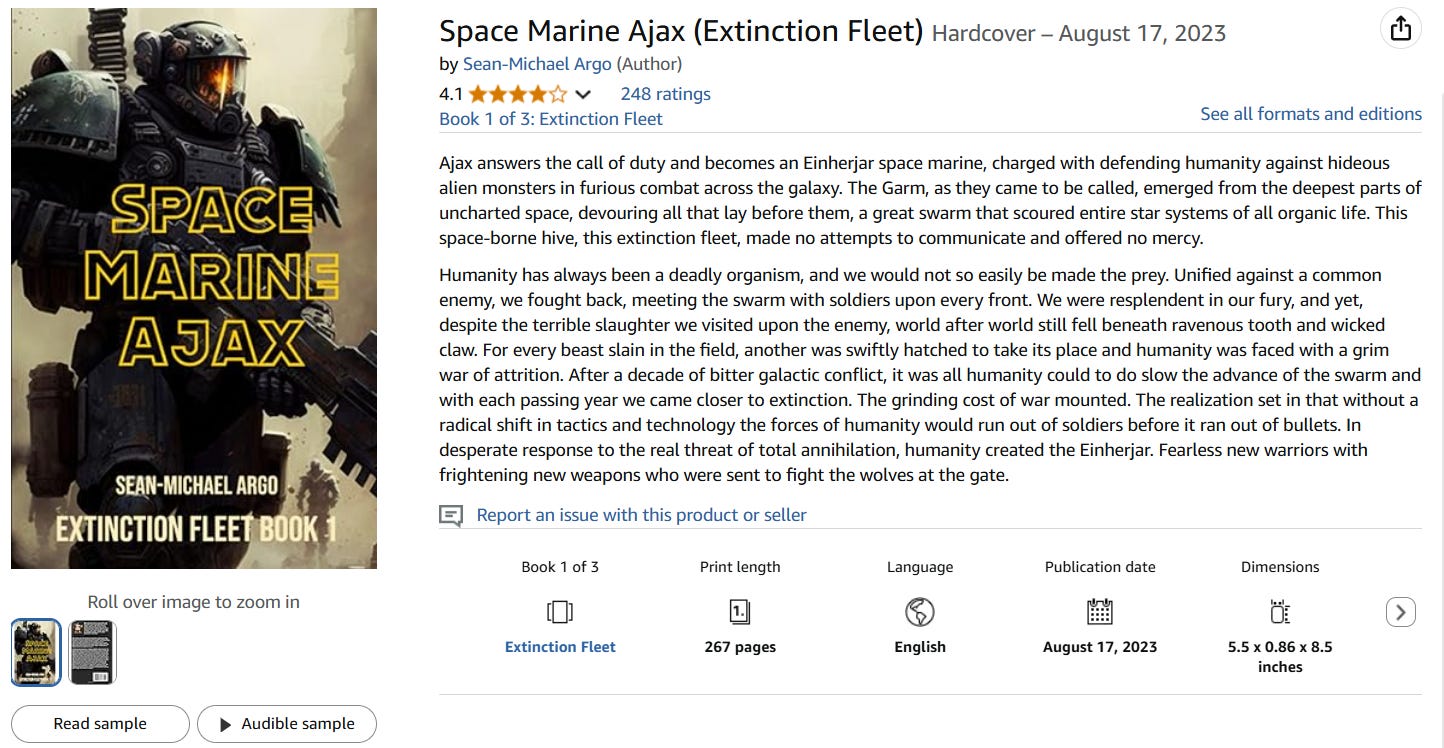Open Book 1 of 3: Extinction Fleet link
Screen dimensions: 1444x748
(550, 119)
